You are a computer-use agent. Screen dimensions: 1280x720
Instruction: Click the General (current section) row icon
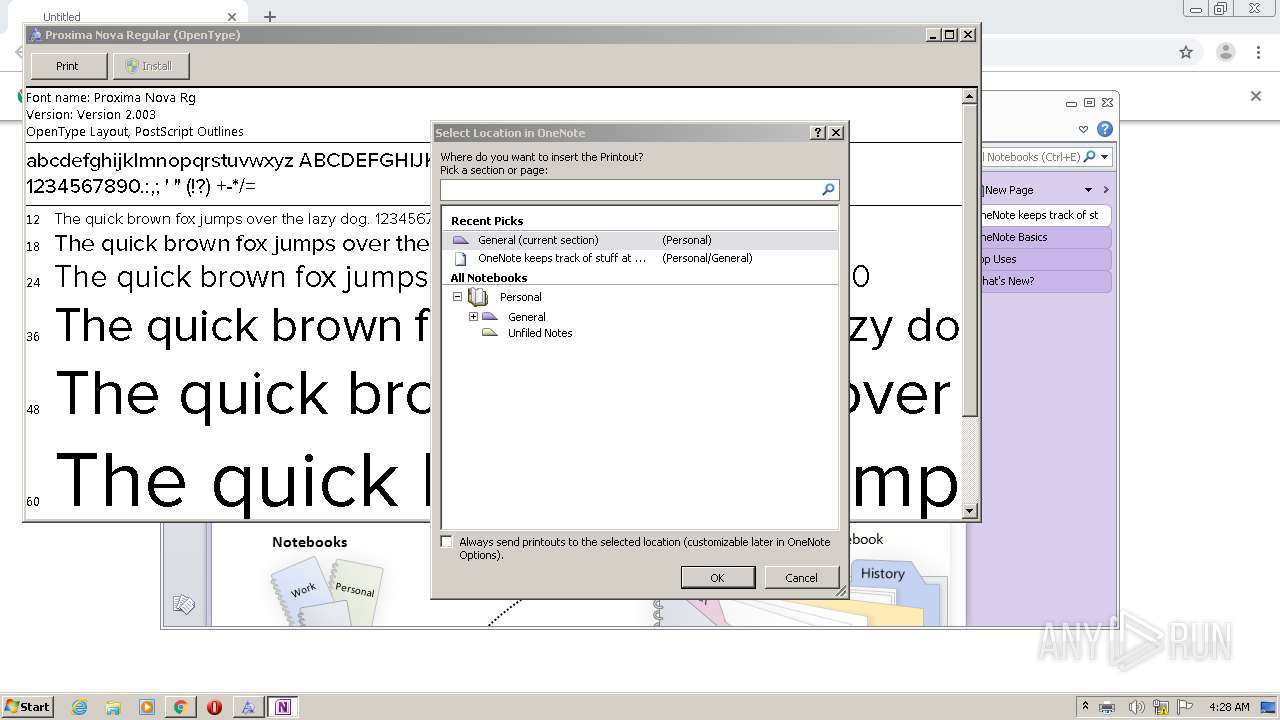(x=461, y=240)
